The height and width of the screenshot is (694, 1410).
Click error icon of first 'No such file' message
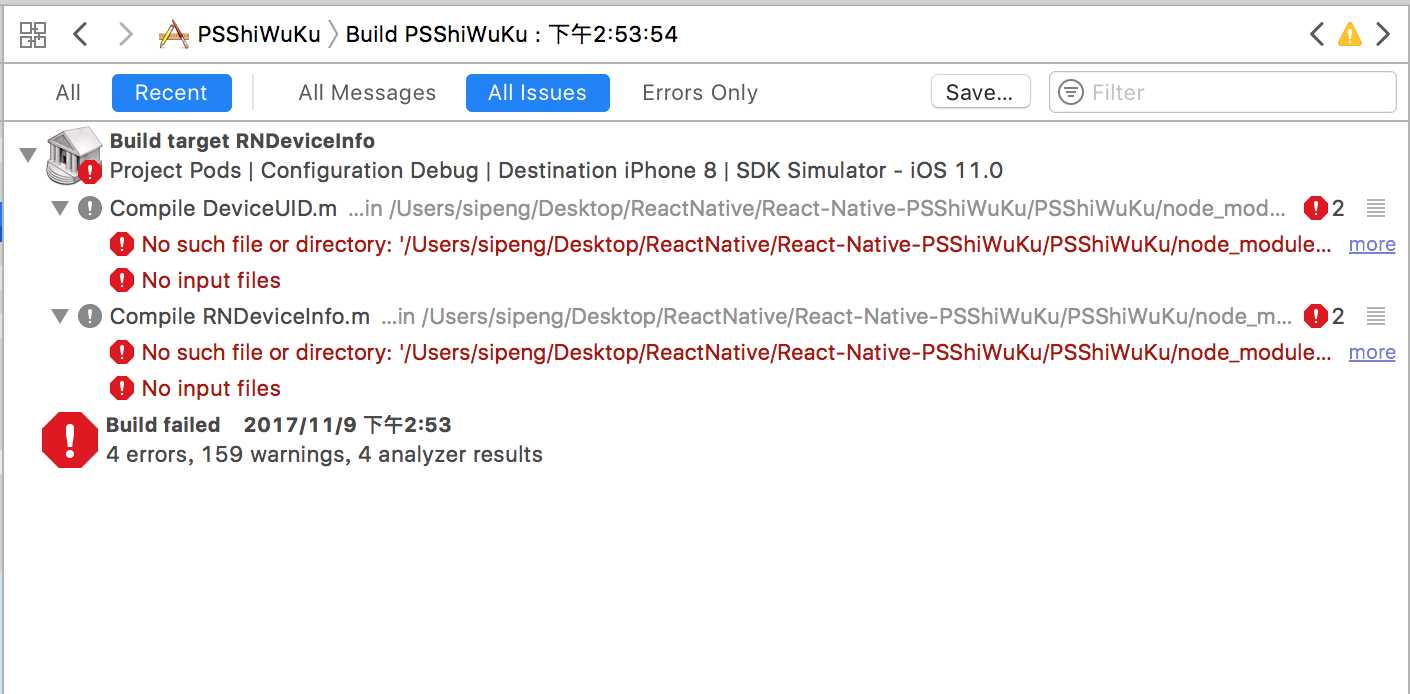tap(122, 244)
